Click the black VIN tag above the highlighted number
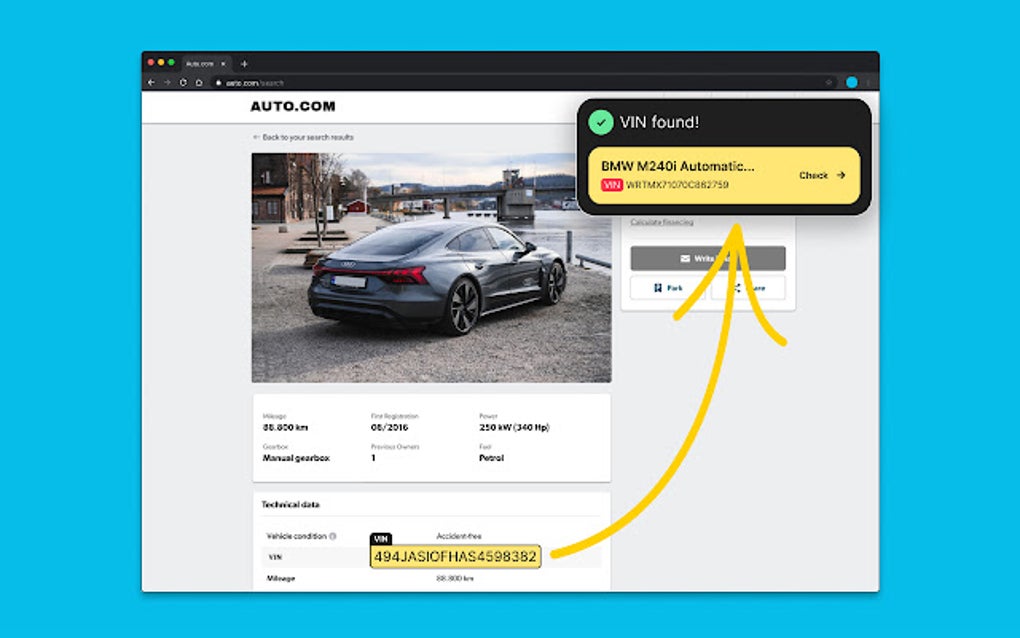This screenshot has height=638, width=1020. tap(381, 537)
